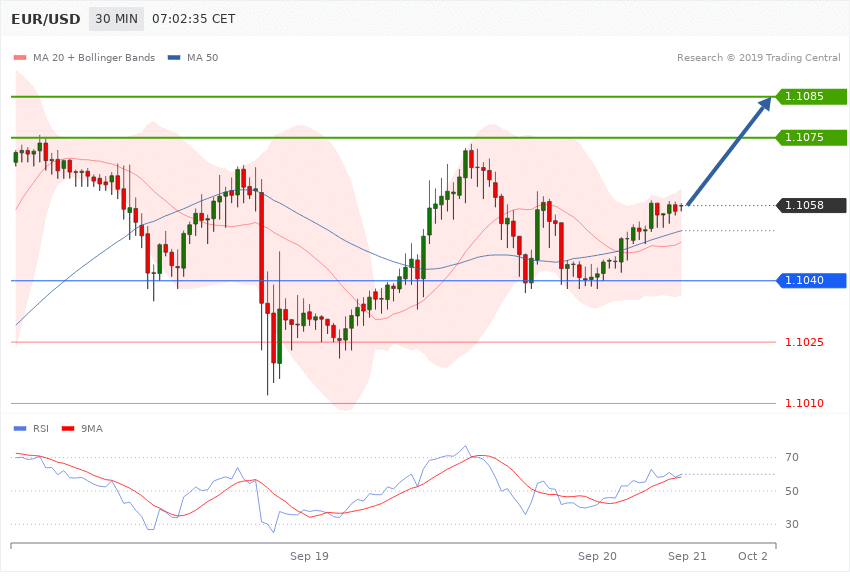Click the RSI legend blue swatch
Viewport: 850px width, 576px height.
click(20, 429)
